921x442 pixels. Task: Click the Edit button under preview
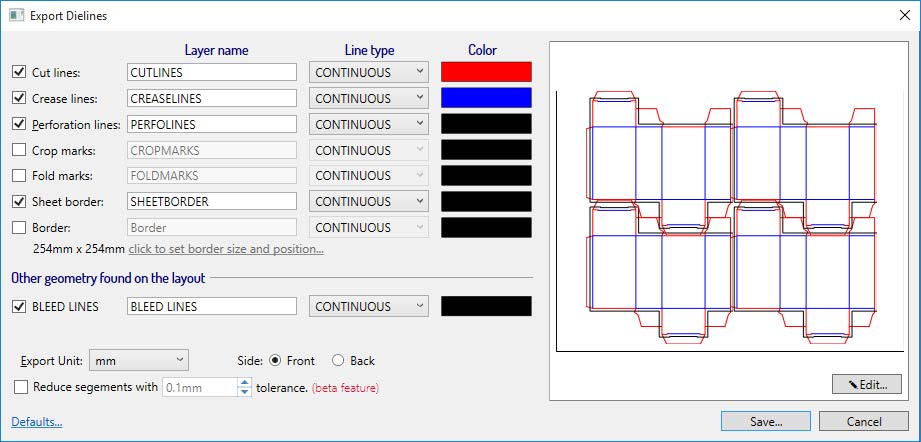(867, 384)
